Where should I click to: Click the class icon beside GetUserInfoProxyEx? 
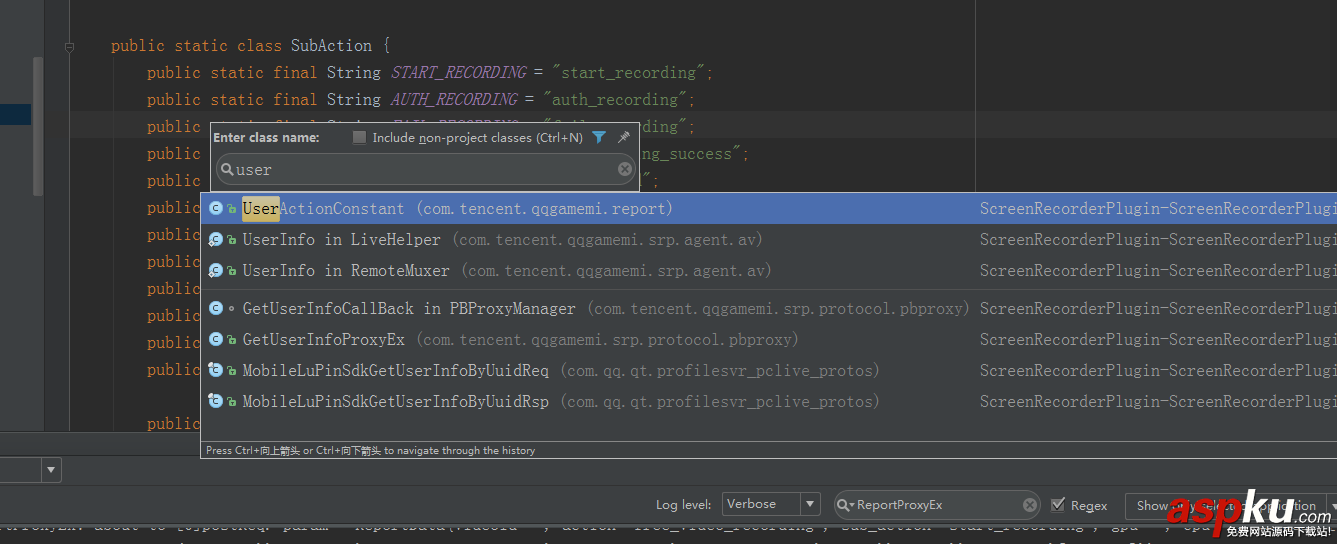tap(216, 339)
